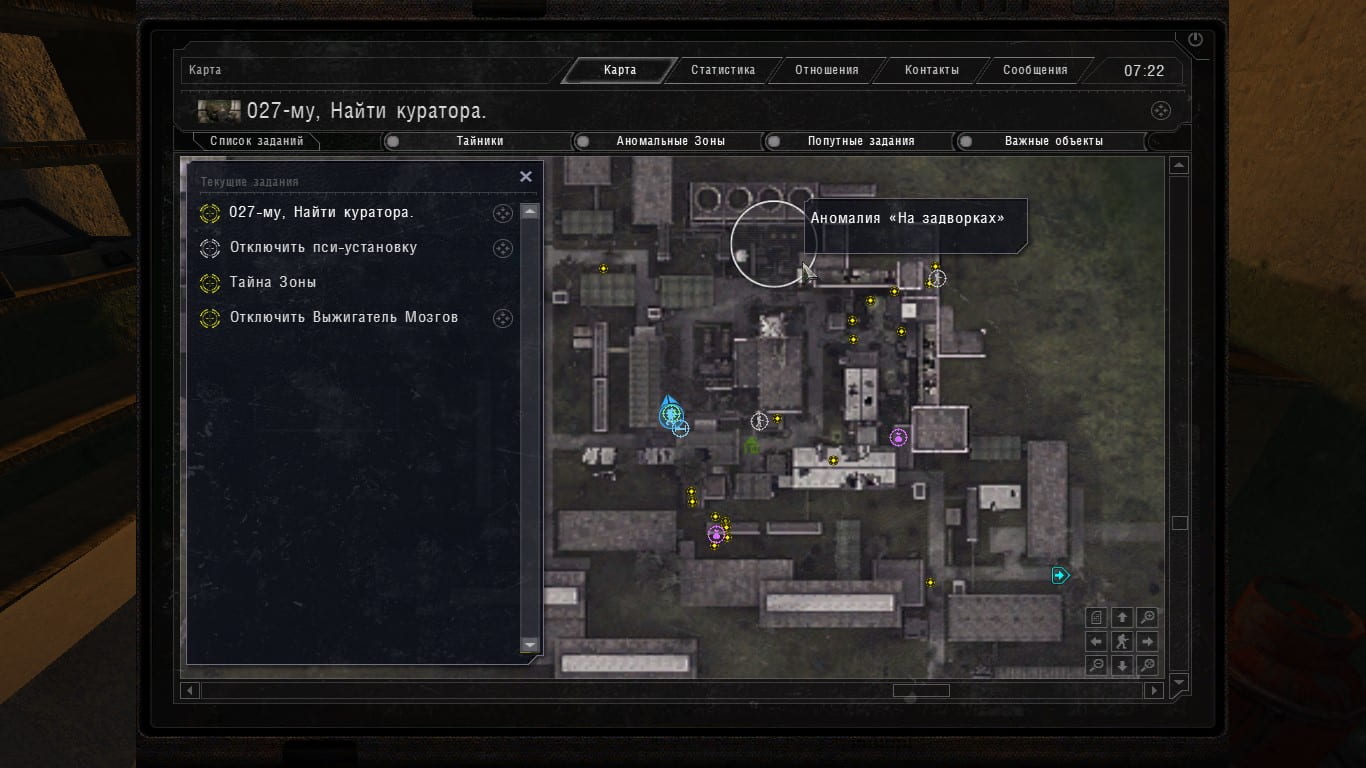Pan map up with arrow button
Image resolution: width=1366 pixels, height=768 pixels.
coord(1122,618)
